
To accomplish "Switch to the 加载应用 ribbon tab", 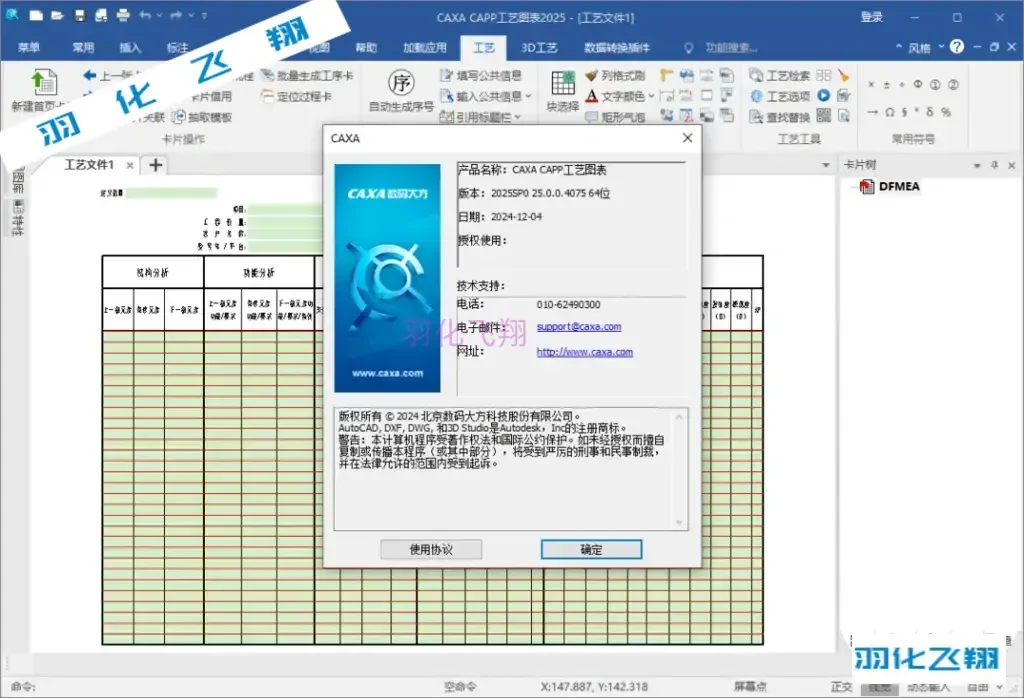I will (x=424, y=47).
